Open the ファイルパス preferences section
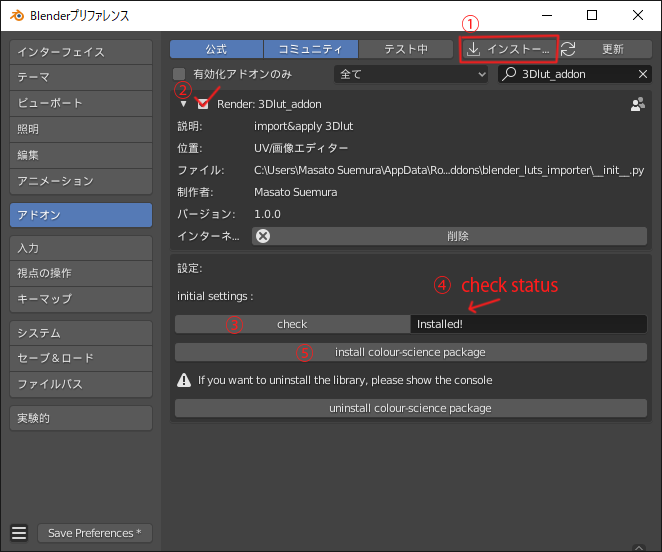Screen dimensions: 662x552 pos(81,384)
